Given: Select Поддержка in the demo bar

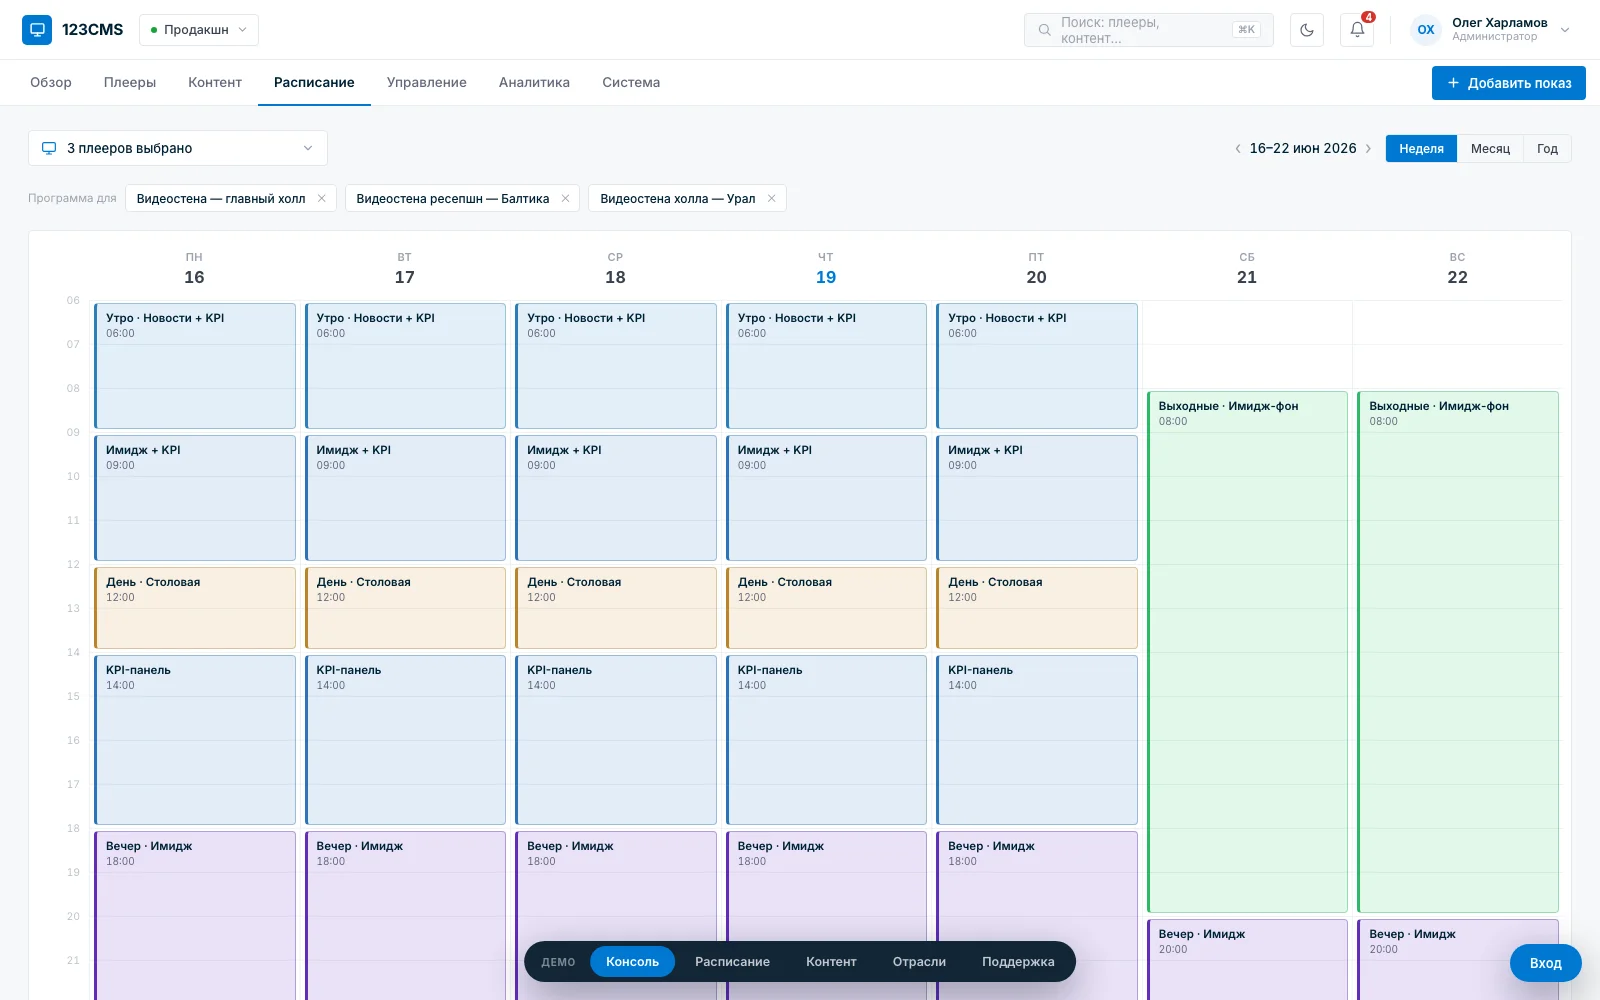Looking at the screenshot, I should [x=1018, y=961].
